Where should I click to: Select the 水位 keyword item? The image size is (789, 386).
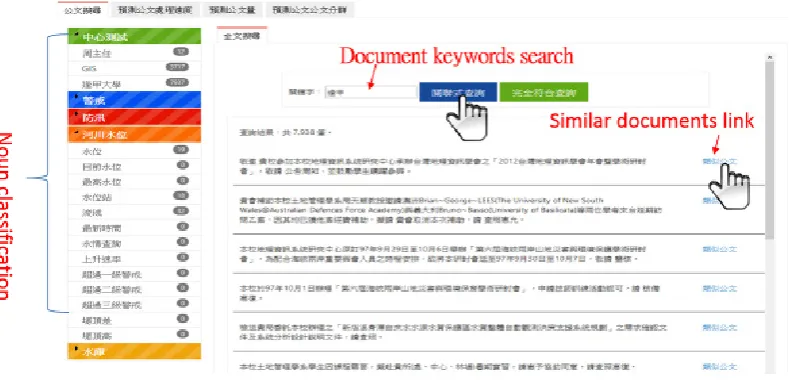pyautogui.click(x=134, y=151)
